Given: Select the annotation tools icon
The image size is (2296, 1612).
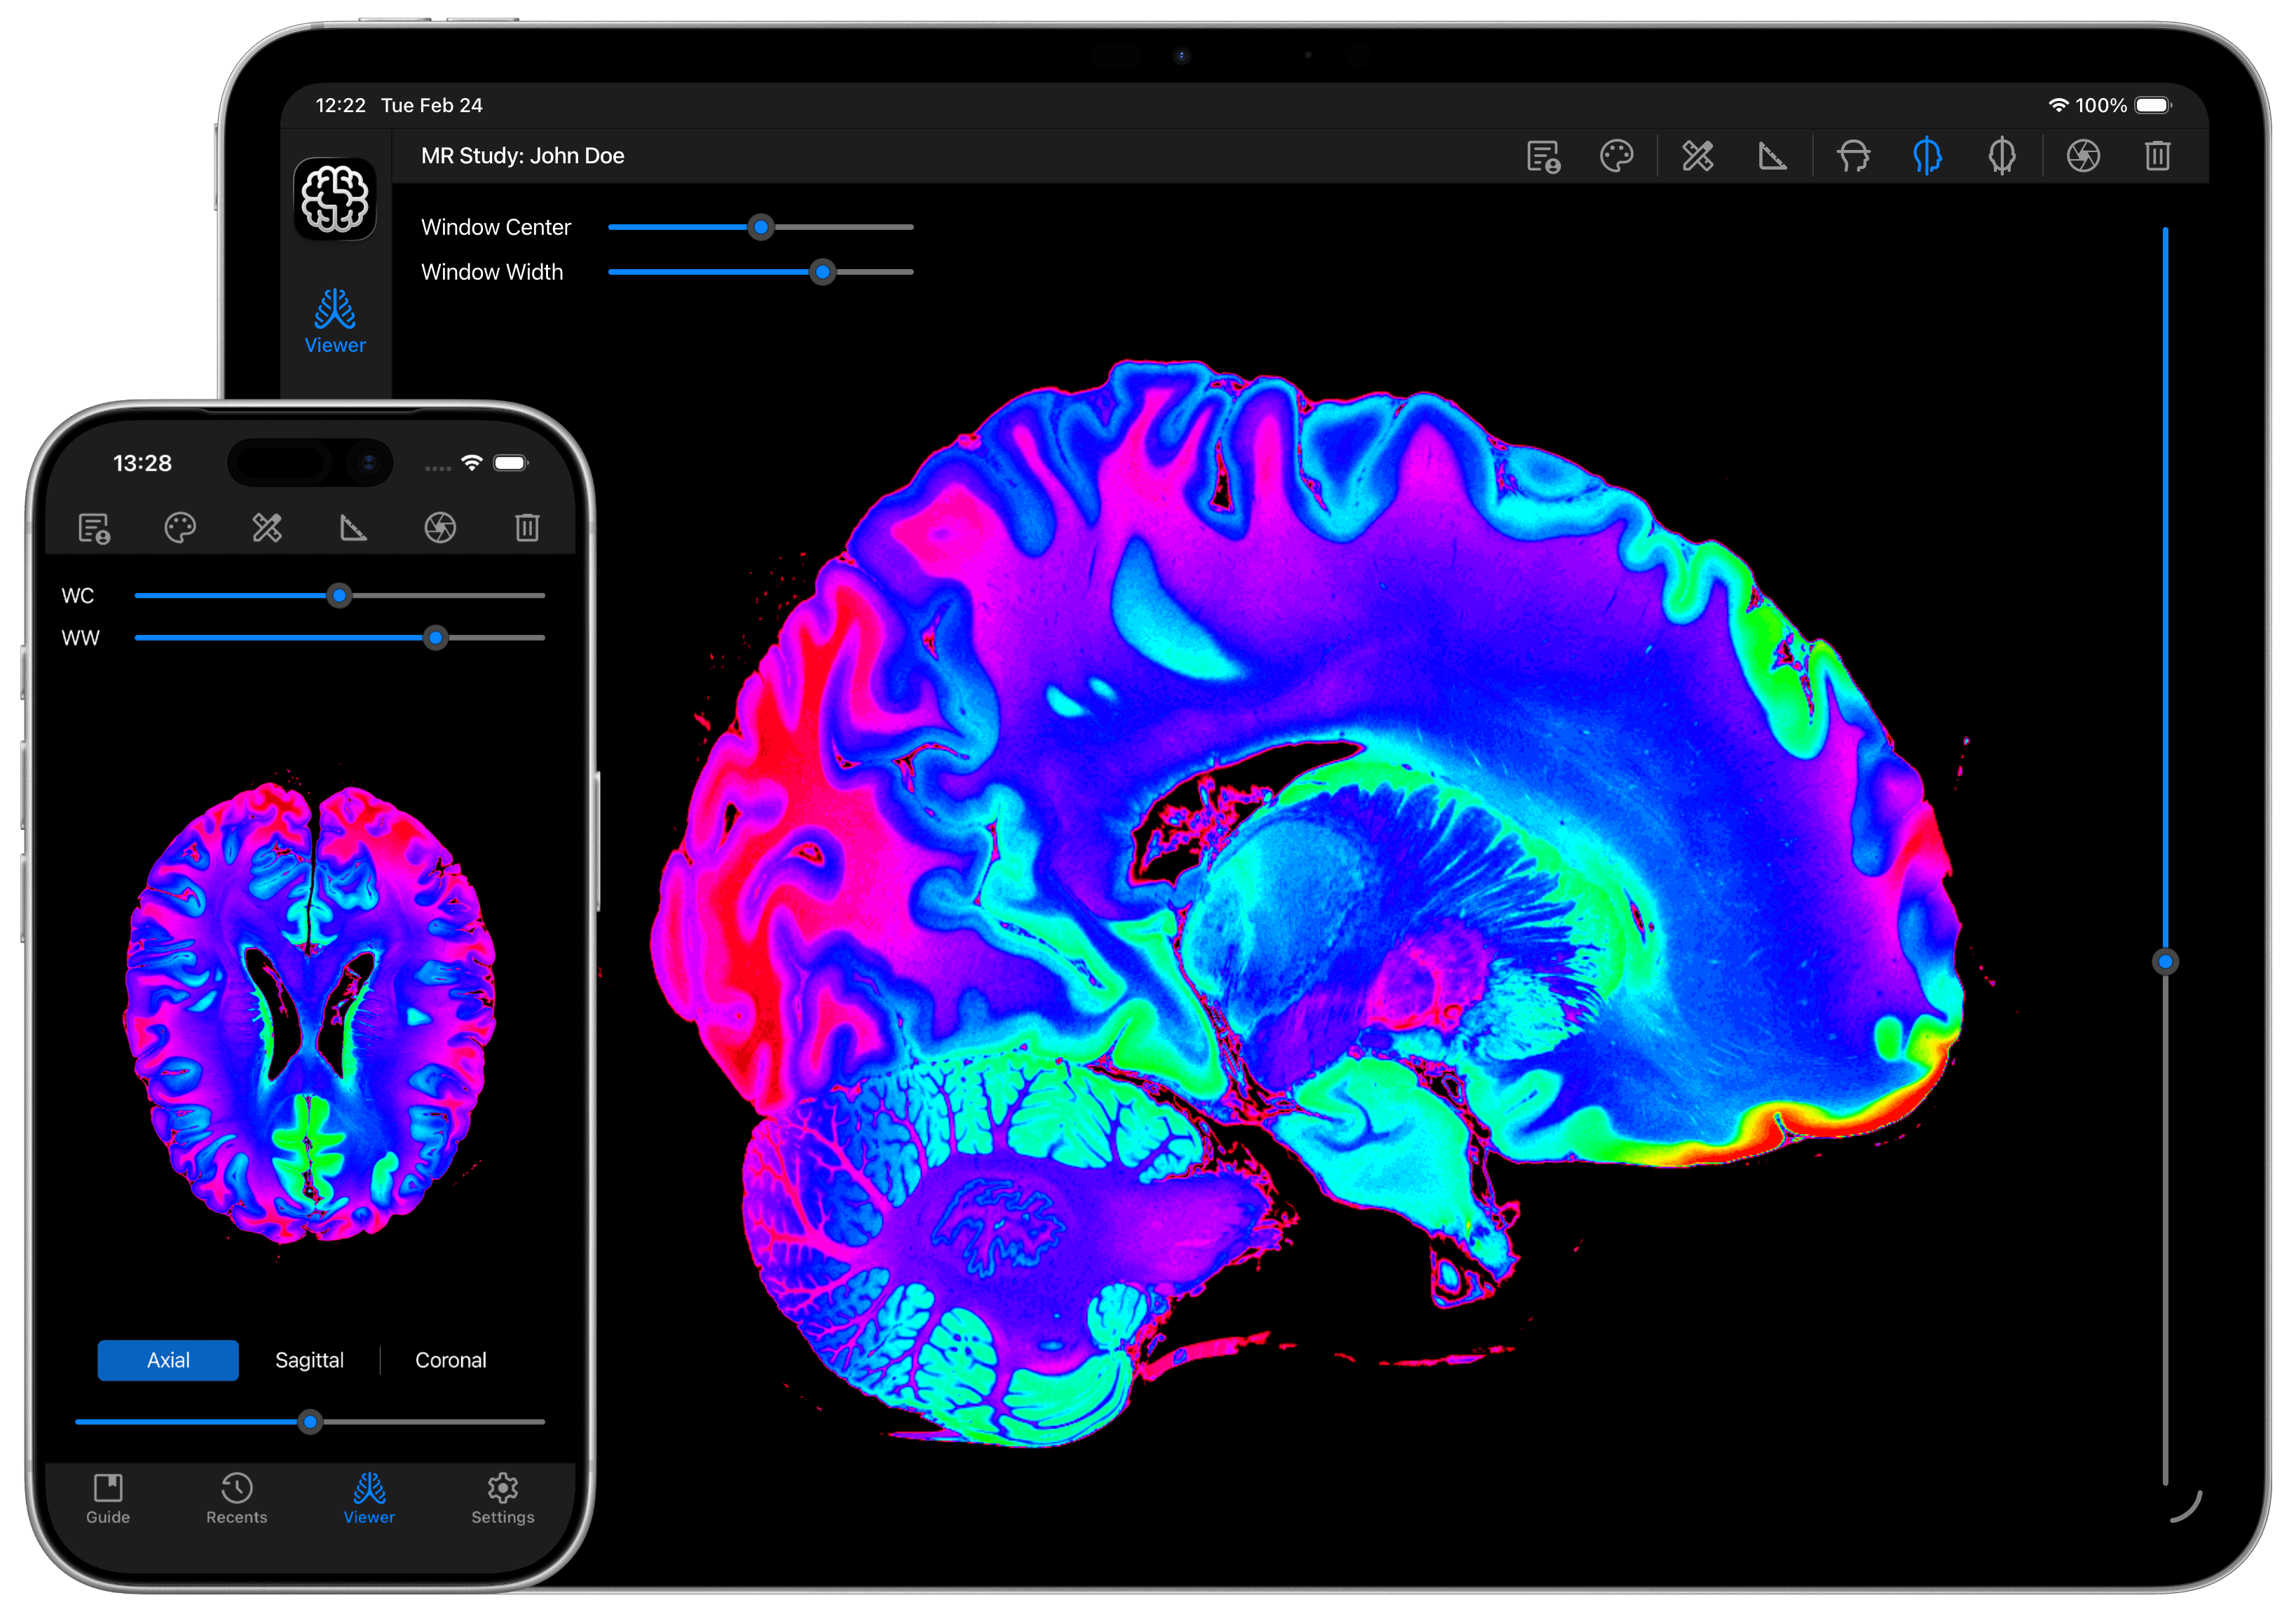Looking at the screenshot, I should click(1697, 155).
